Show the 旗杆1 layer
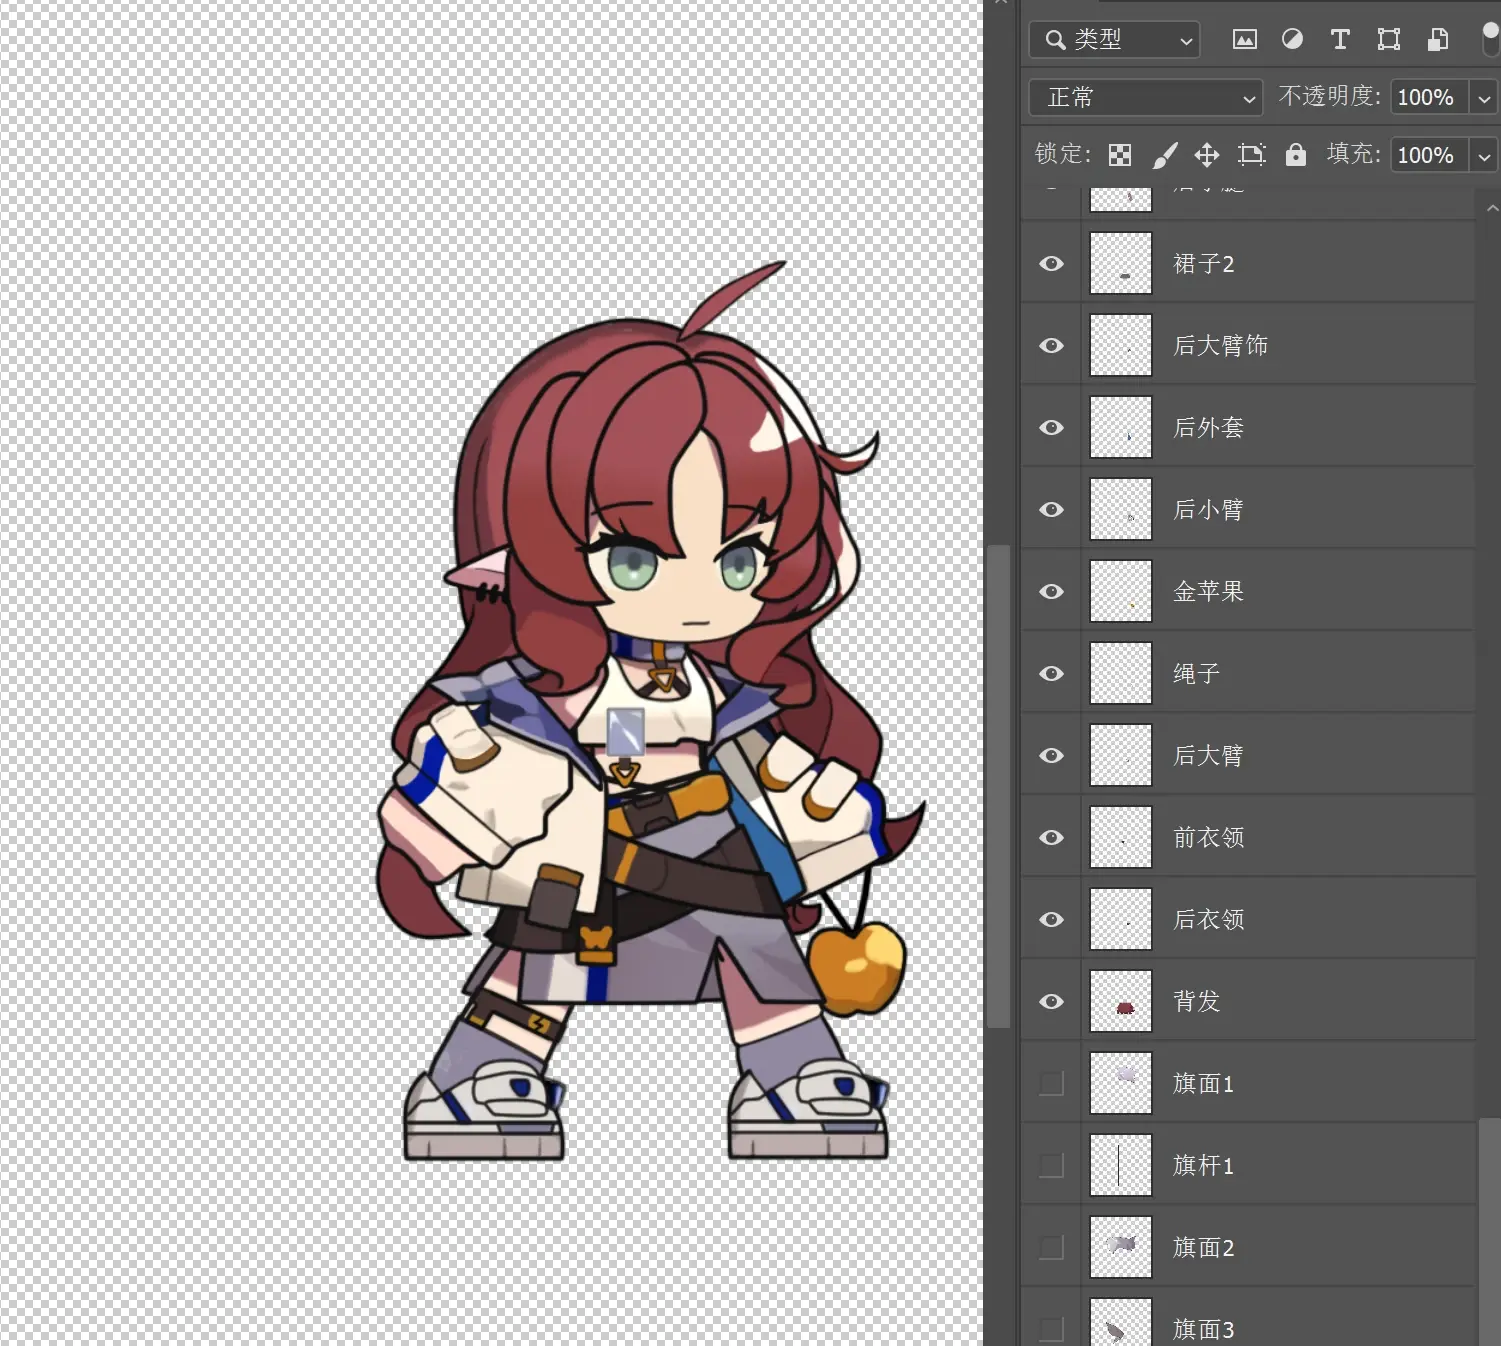The image size is (1501, 1346). [x=1051, y=1166]
